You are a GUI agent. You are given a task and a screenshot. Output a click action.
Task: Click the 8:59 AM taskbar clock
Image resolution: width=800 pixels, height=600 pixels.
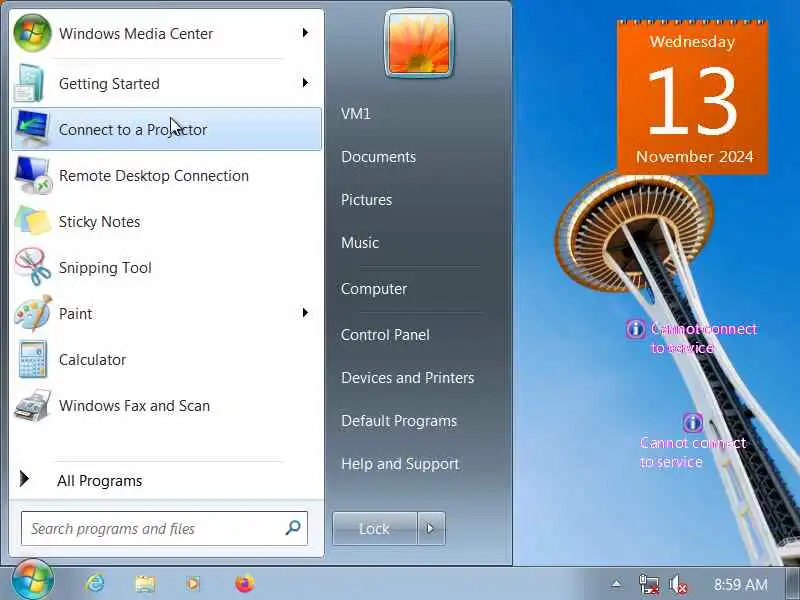740,584
